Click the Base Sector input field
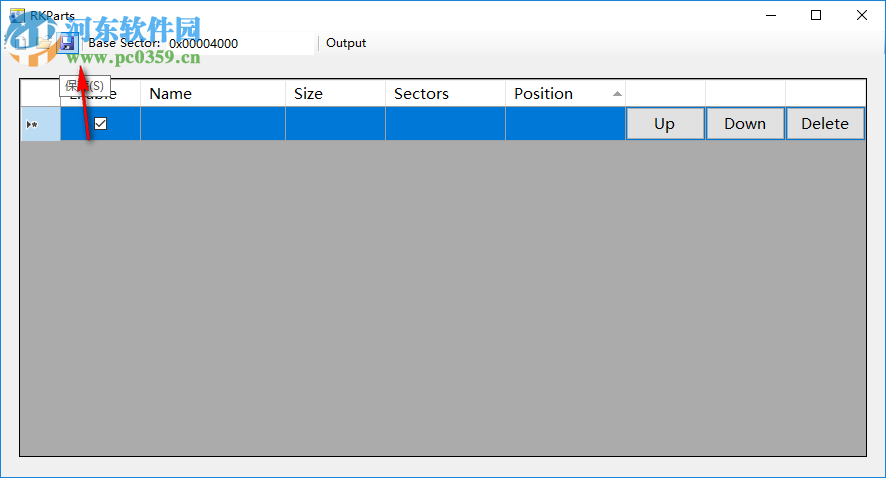The image size is (886, 478). point(238,43)
